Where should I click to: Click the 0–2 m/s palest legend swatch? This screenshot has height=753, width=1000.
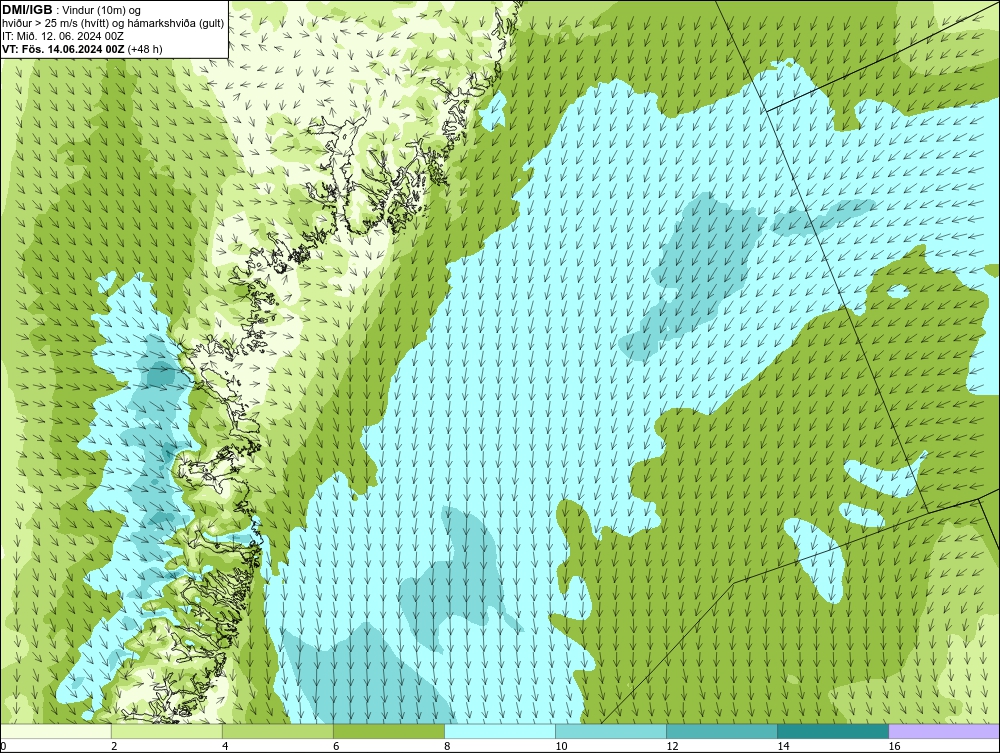(56, 731)
